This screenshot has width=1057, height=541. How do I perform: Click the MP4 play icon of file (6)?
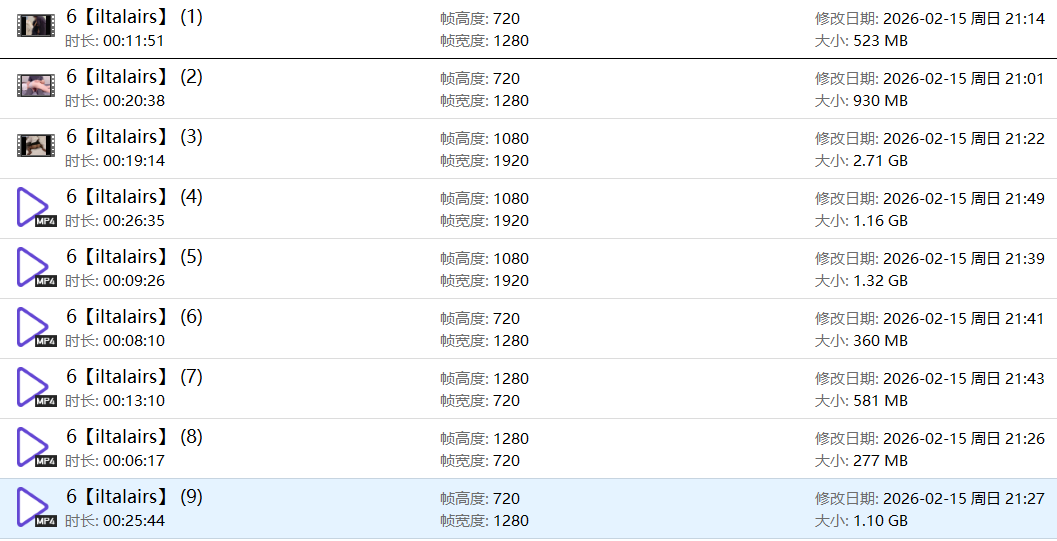pyautogui.click(x=34, y=327)
